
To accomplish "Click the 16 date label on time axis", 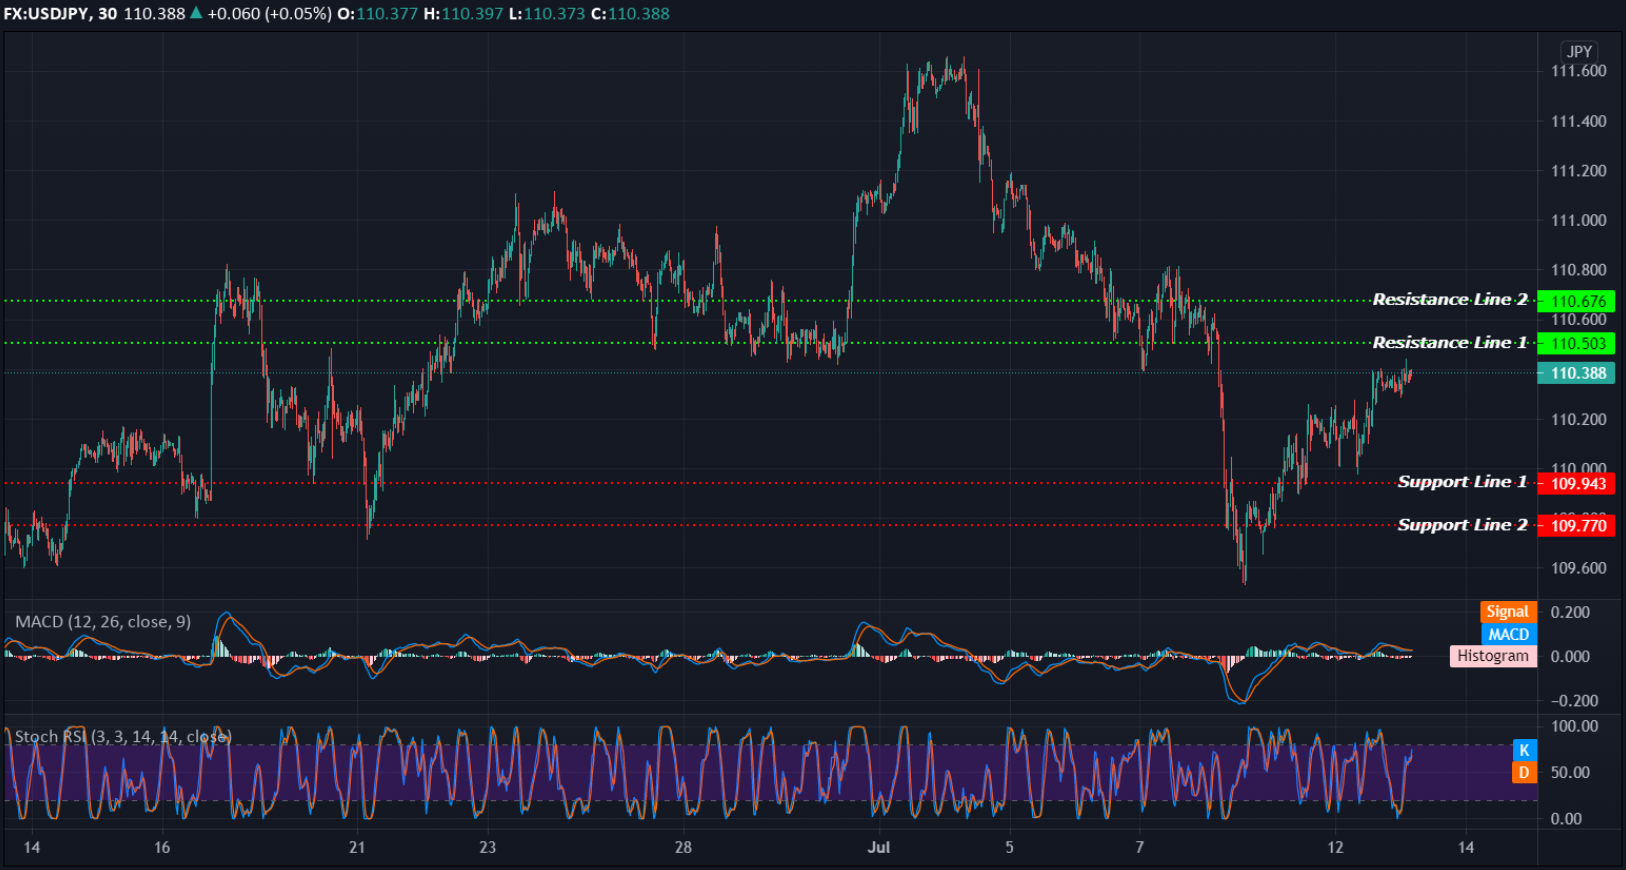I will tap(162, 847).
